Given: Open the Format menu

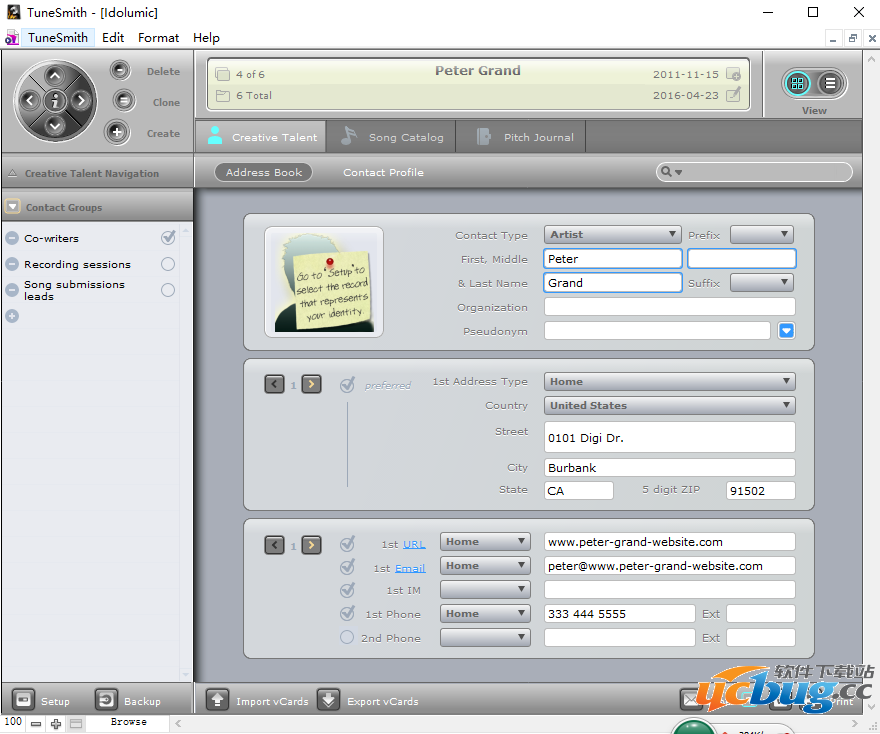Looking at the screenshot, I should (159, 38).
